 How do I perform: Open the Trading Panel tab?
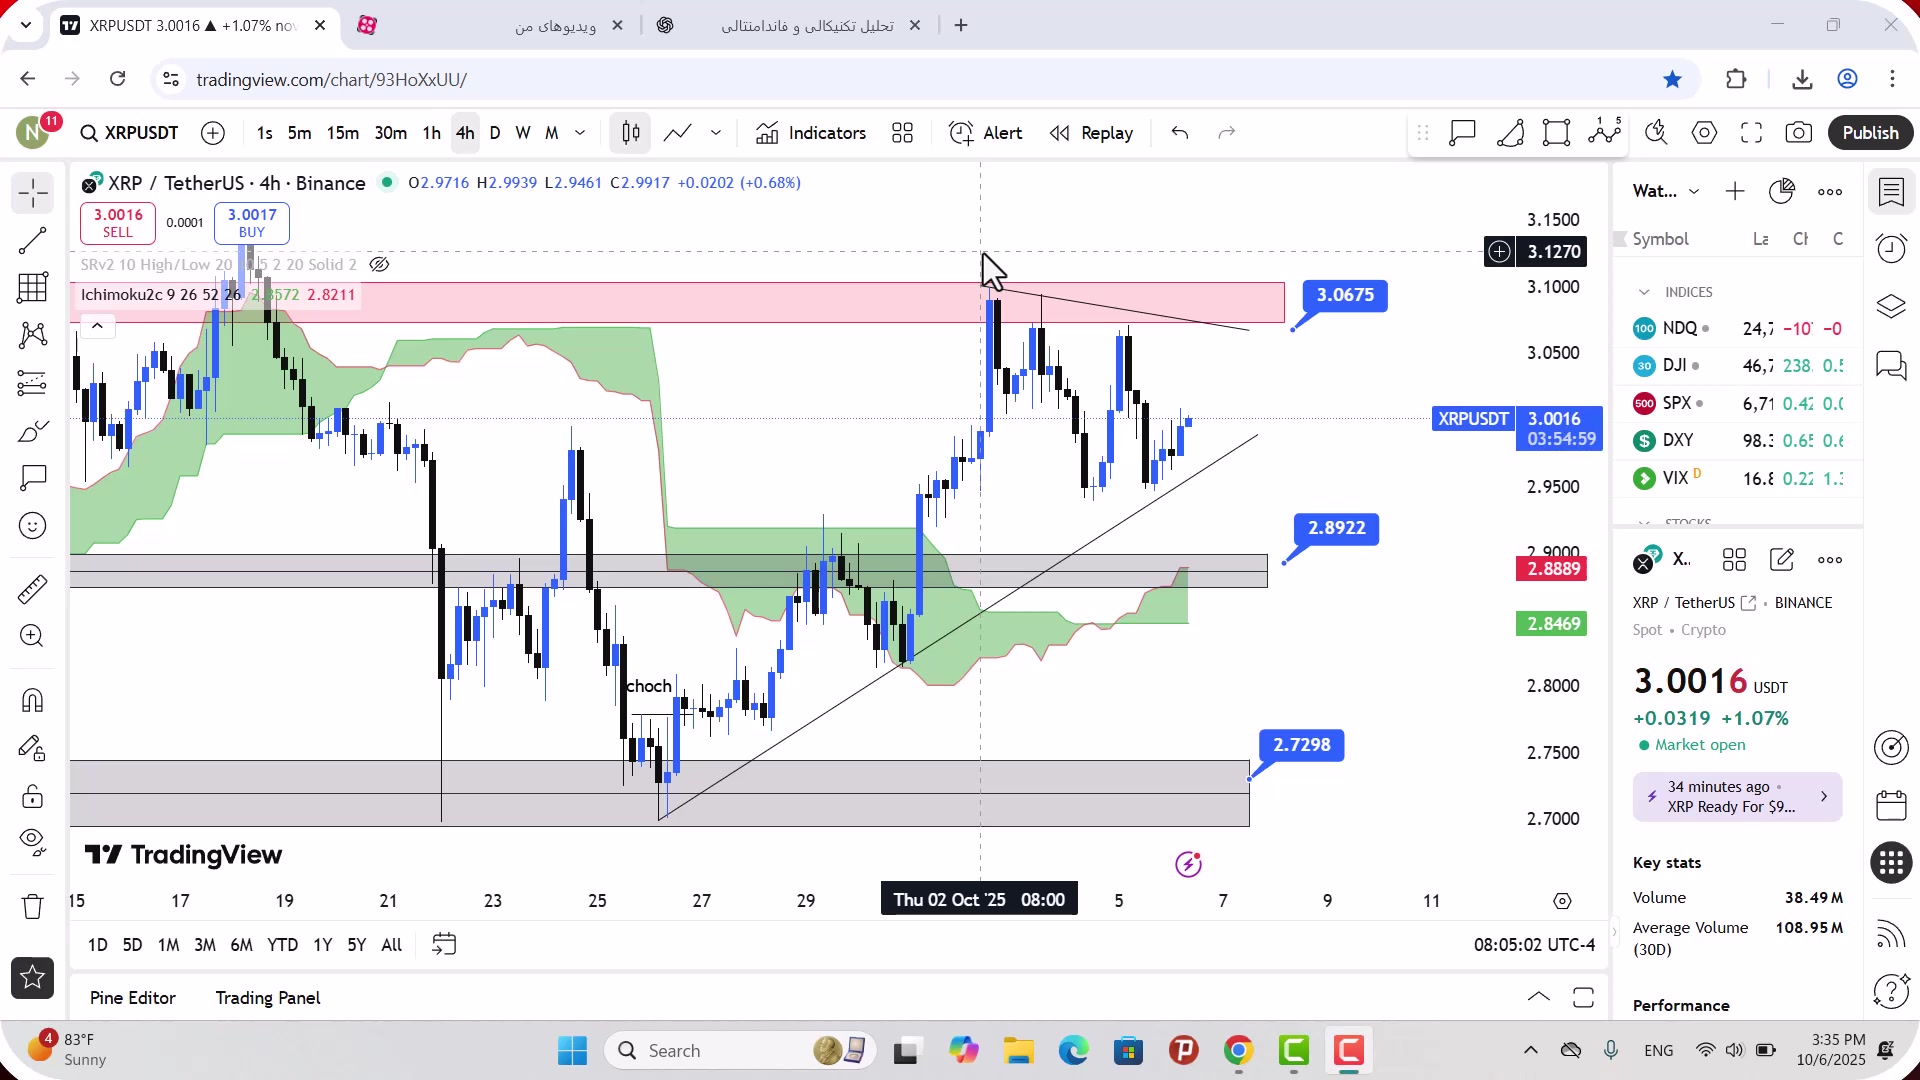point(268,998)
